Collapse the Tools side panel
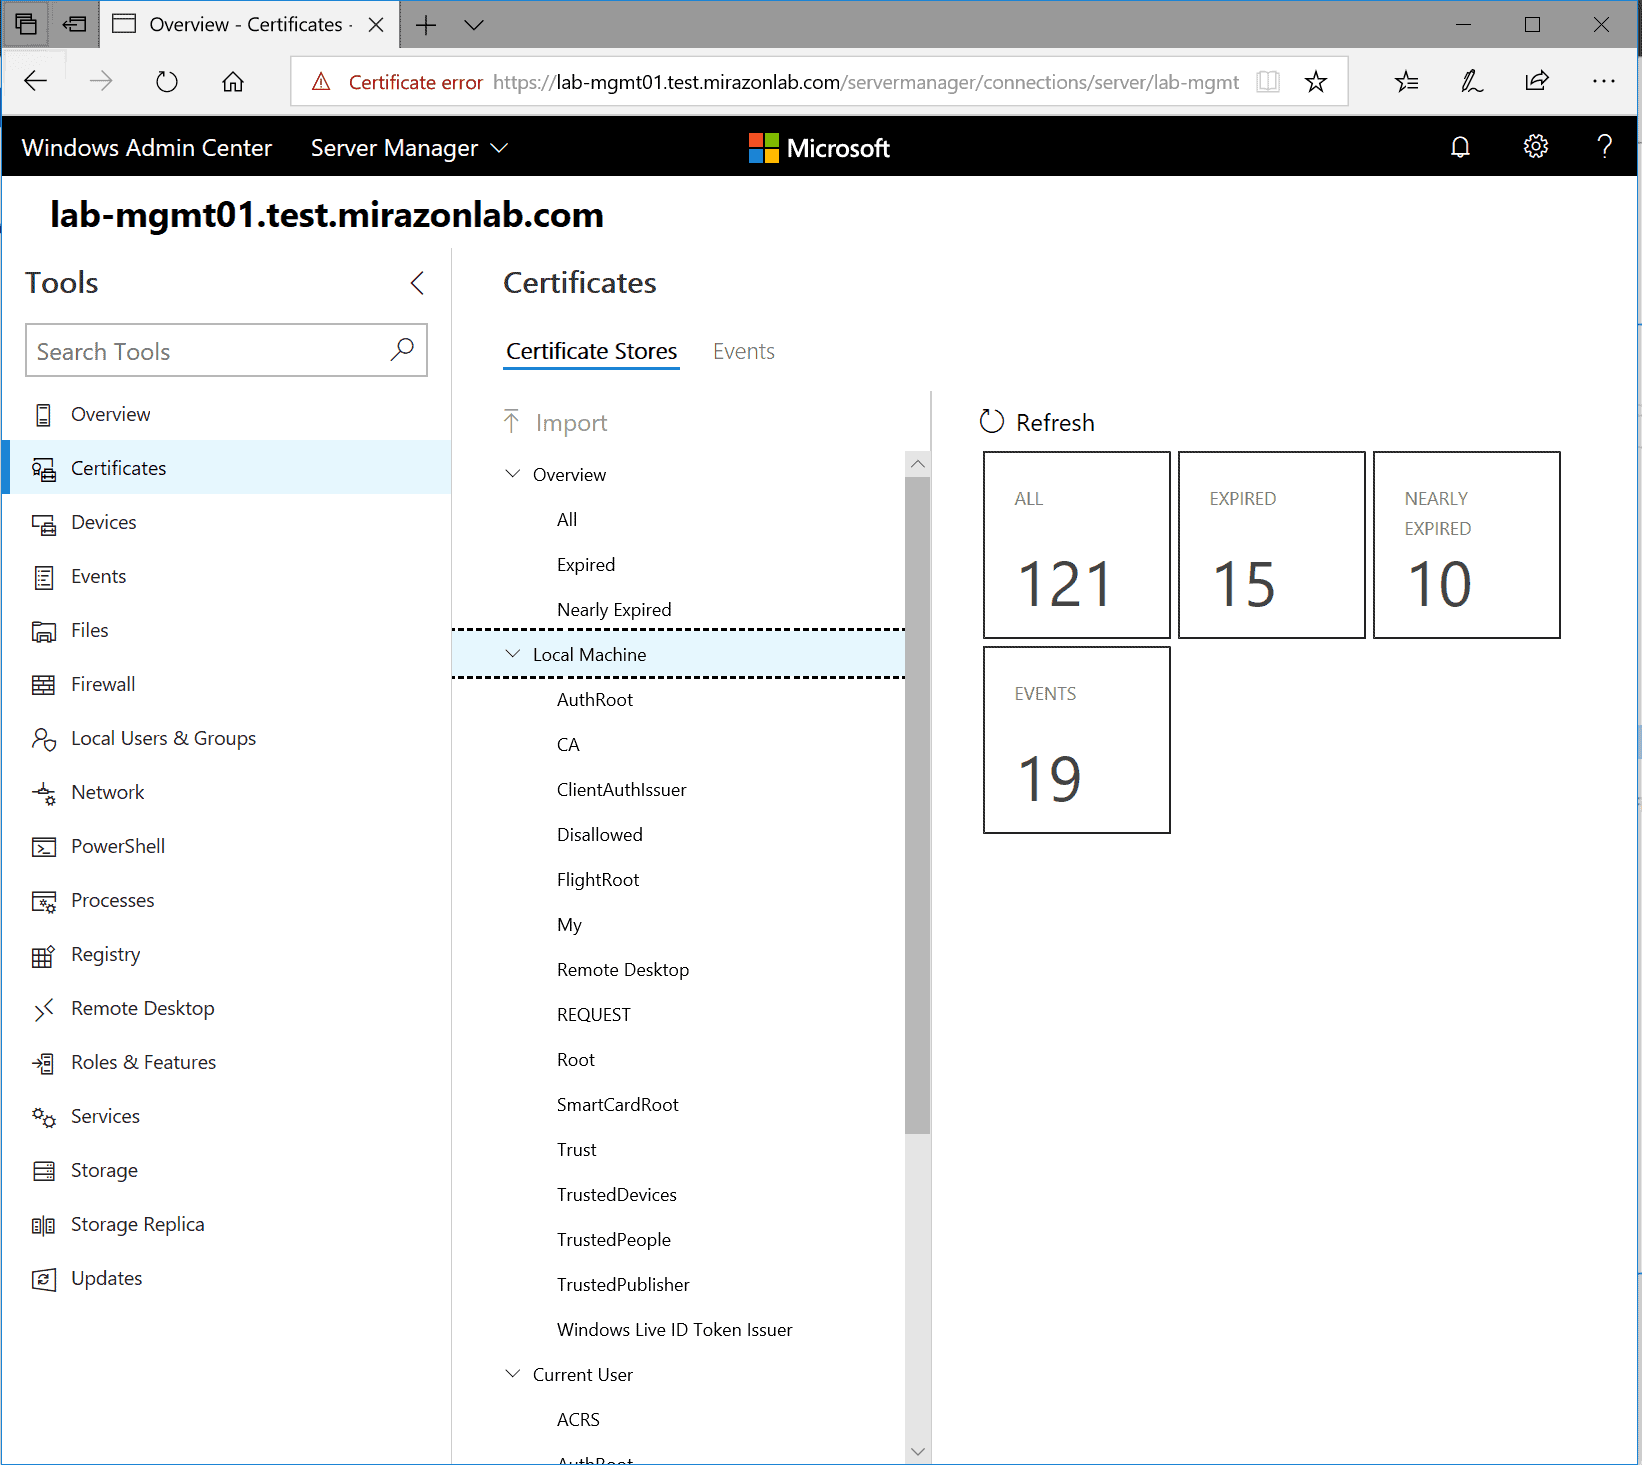 pos(417,283)
